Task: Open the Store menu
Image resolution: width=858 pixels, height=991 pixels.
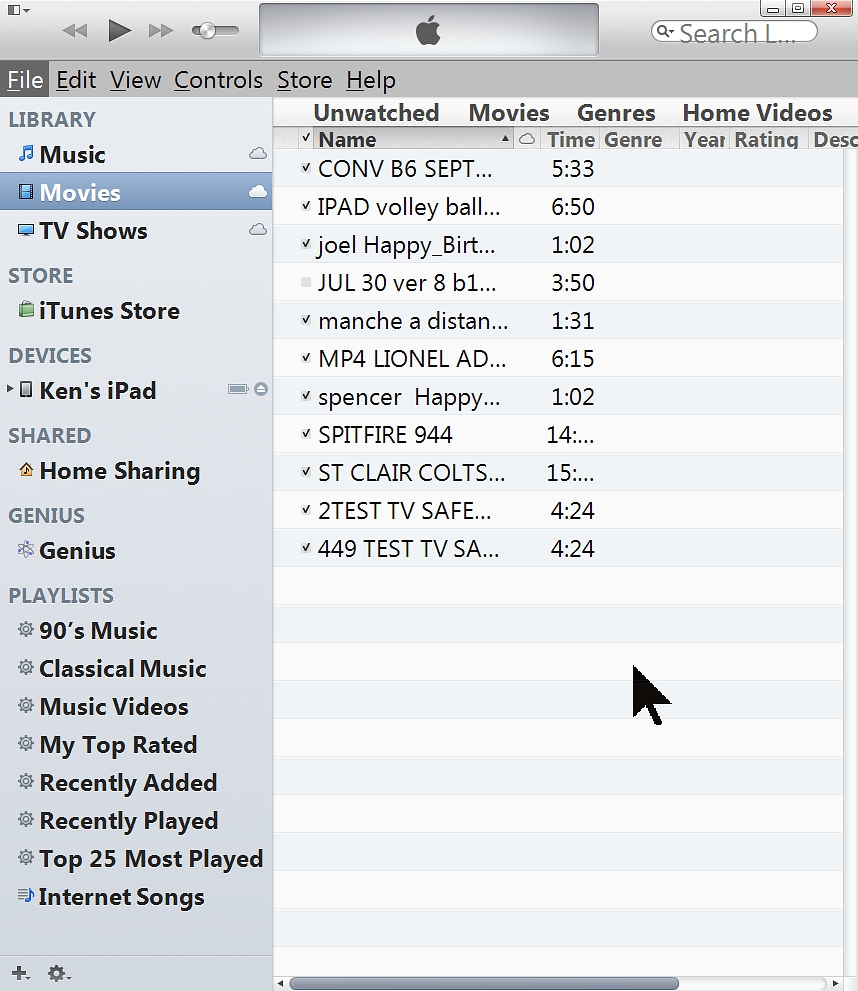Action: [x=305, y=80]
